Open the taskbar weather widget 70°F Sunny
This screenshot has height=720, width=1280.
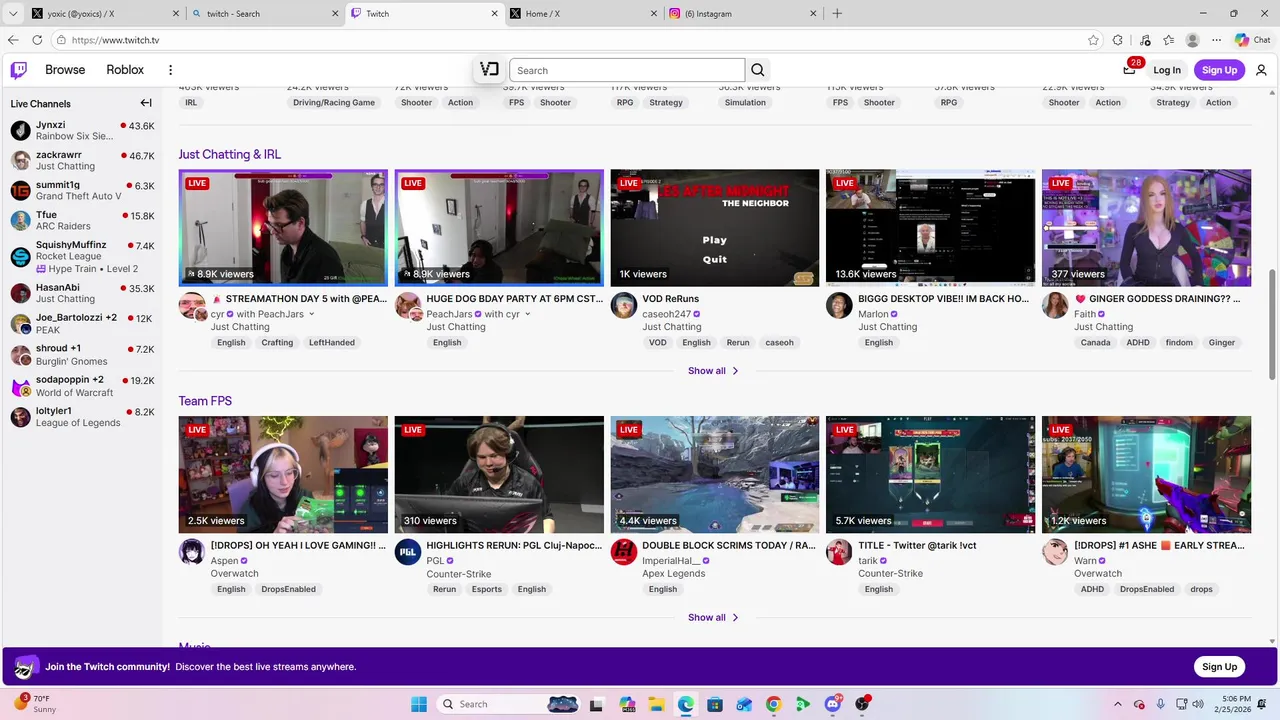35,703
